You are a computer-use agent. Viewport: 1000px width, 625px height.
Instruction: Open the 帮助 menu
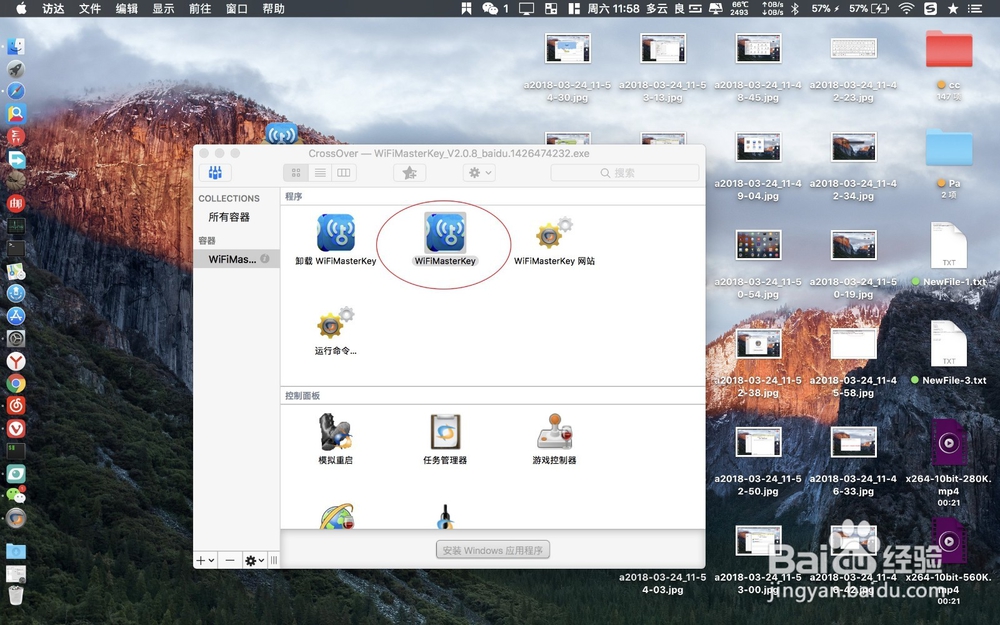click(274, 8)
